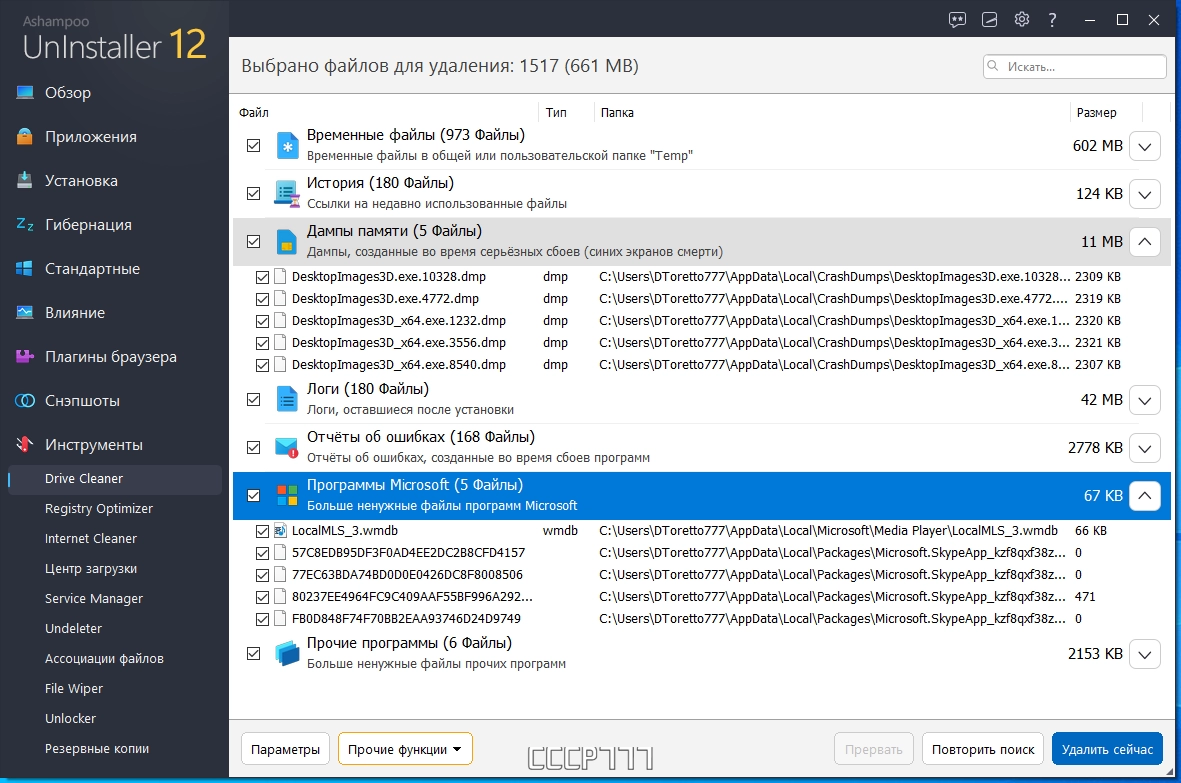Screen dimensions: 1181x783
Task: Open the feedback chat icon in title bar
Action: pos(958,19)
